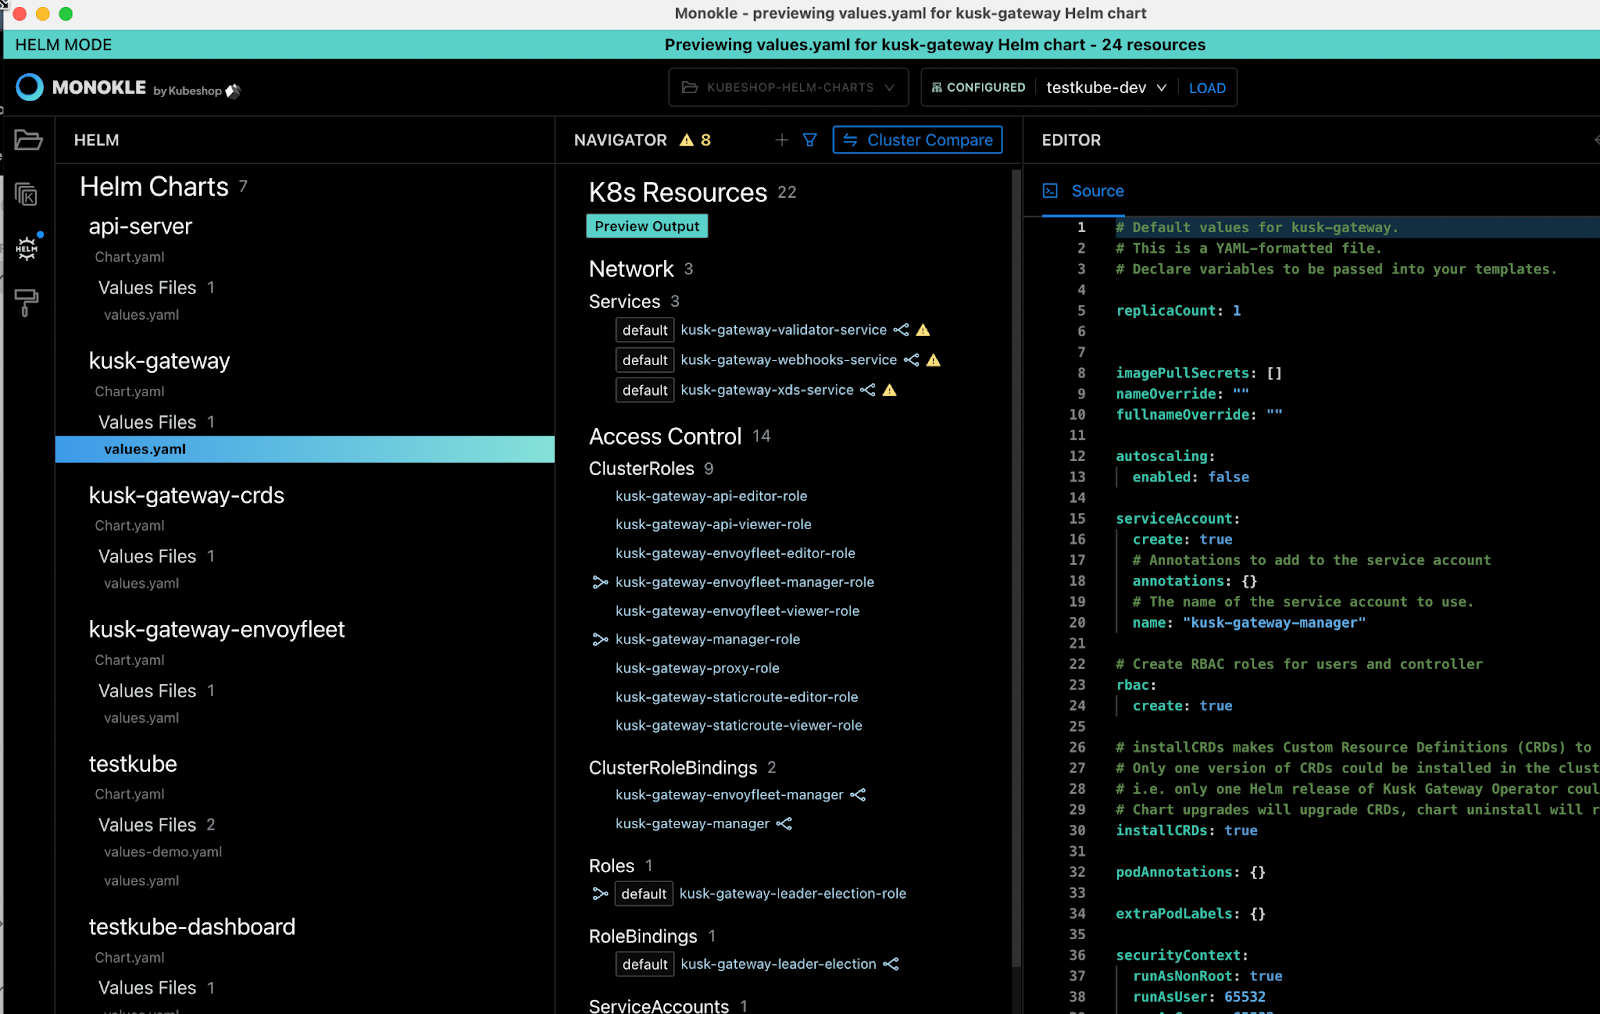Click the macOS yellow minimize window button
Image resolution: width=1600 pixels, height=1014 pixels.
43,13
